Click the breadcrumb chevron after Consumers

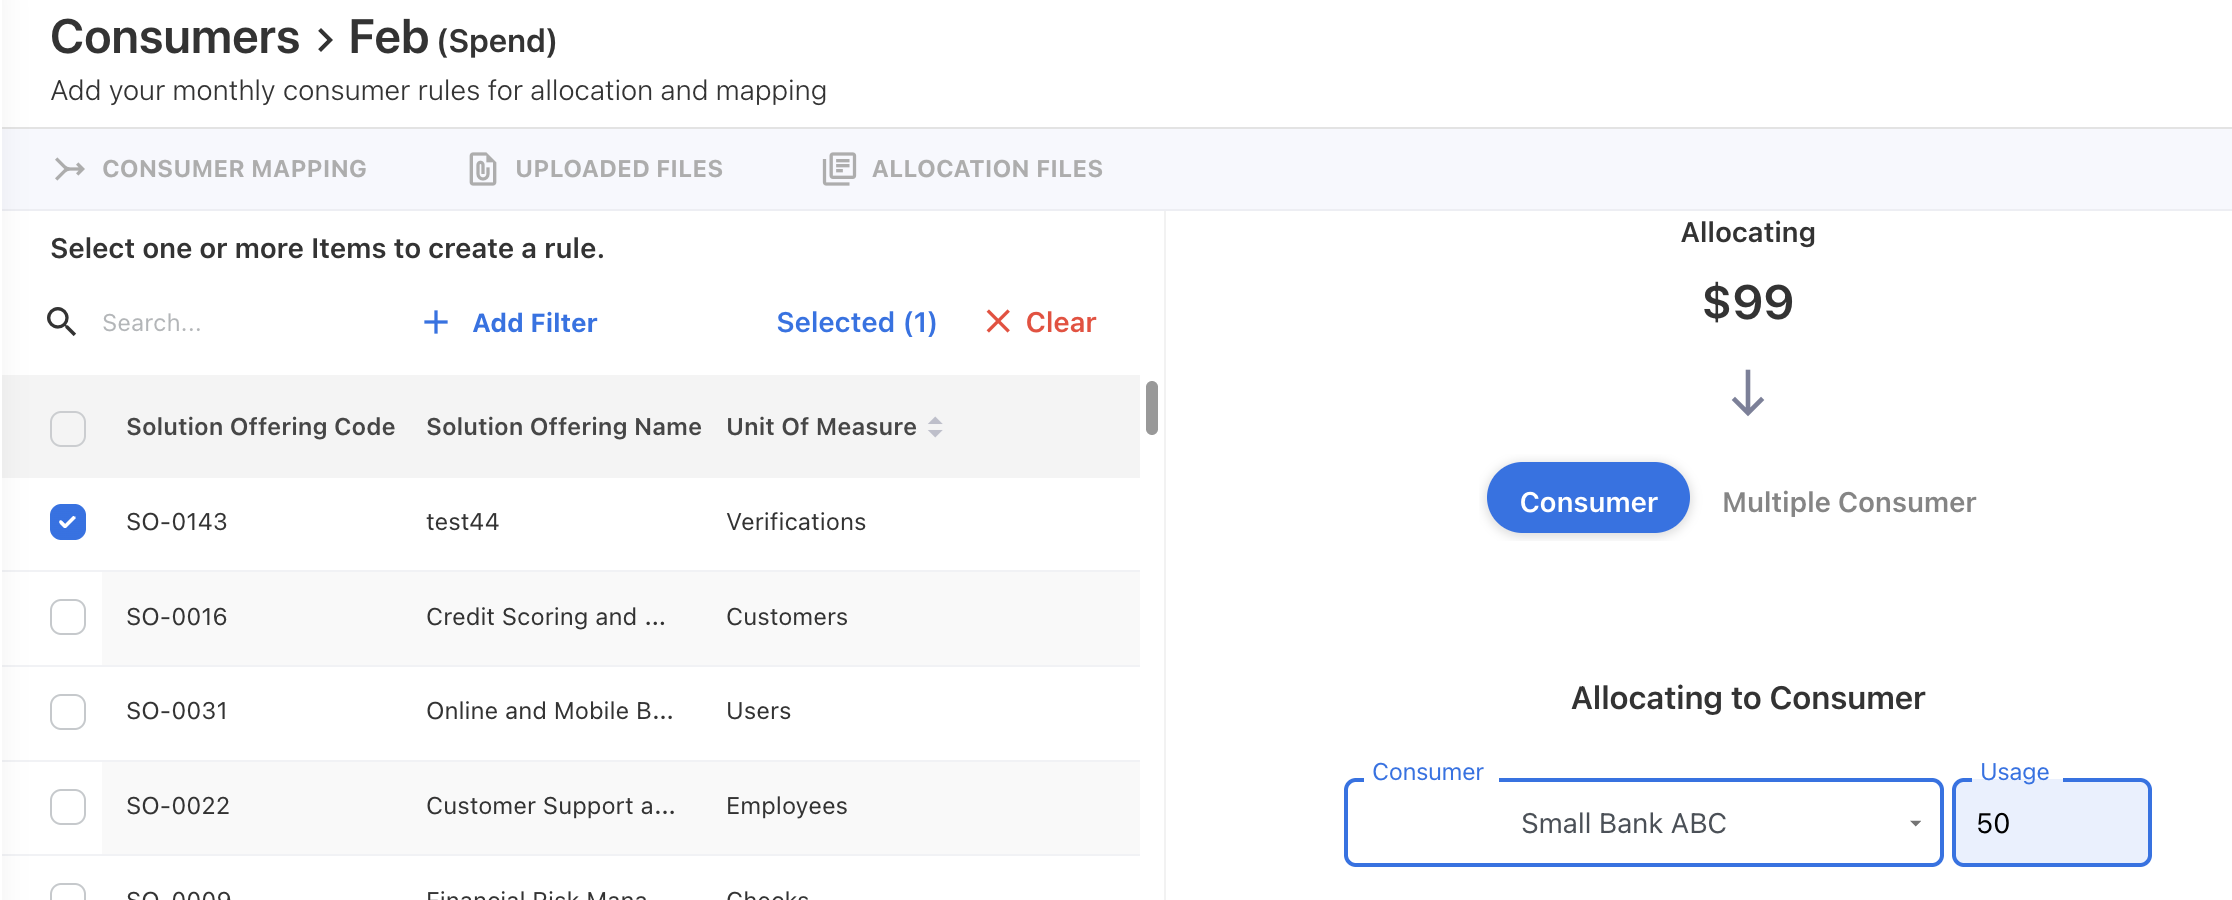point(324,41)
